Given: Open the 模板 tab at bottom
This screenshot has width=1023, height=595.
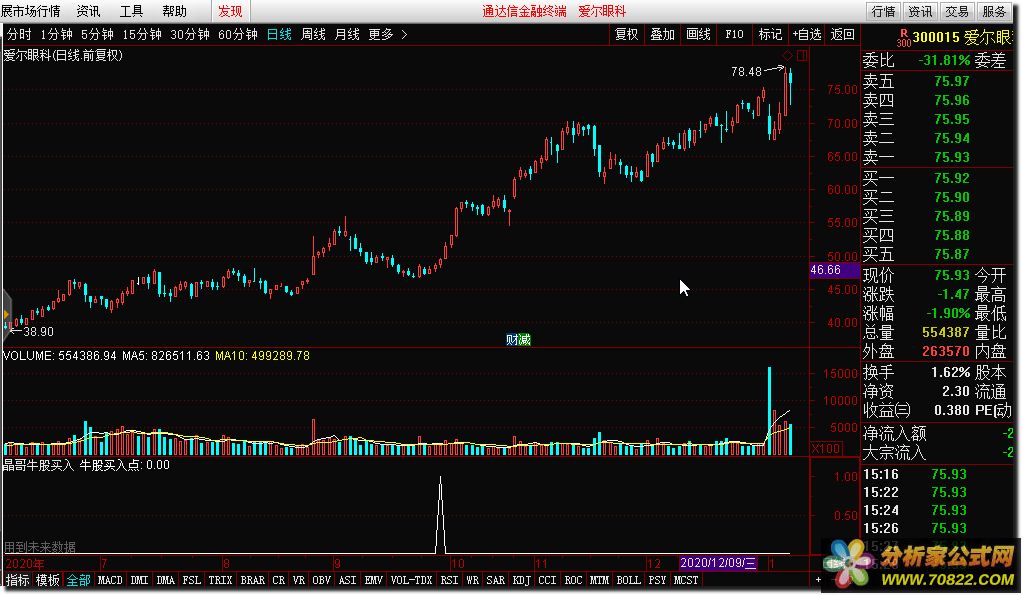Looking at the screenshot, I should coord(48,580).
